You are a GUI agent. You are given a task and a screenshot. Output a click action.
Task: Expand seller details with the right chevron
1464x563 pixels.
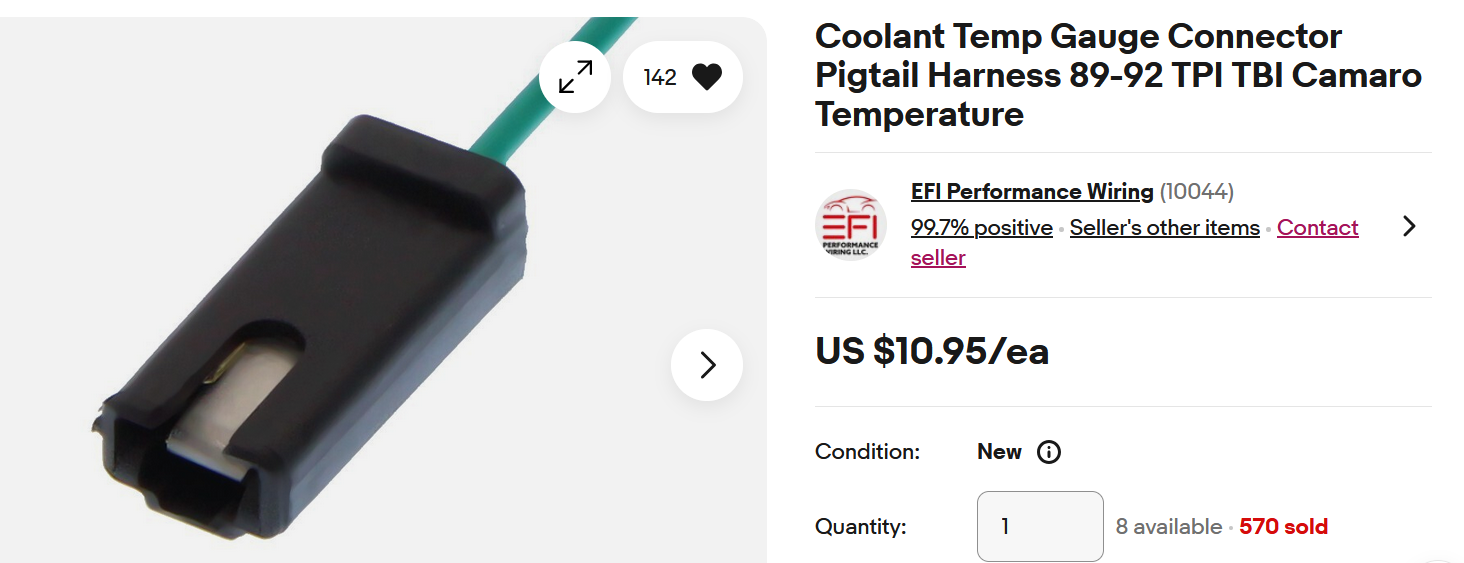coord(1409,226)
